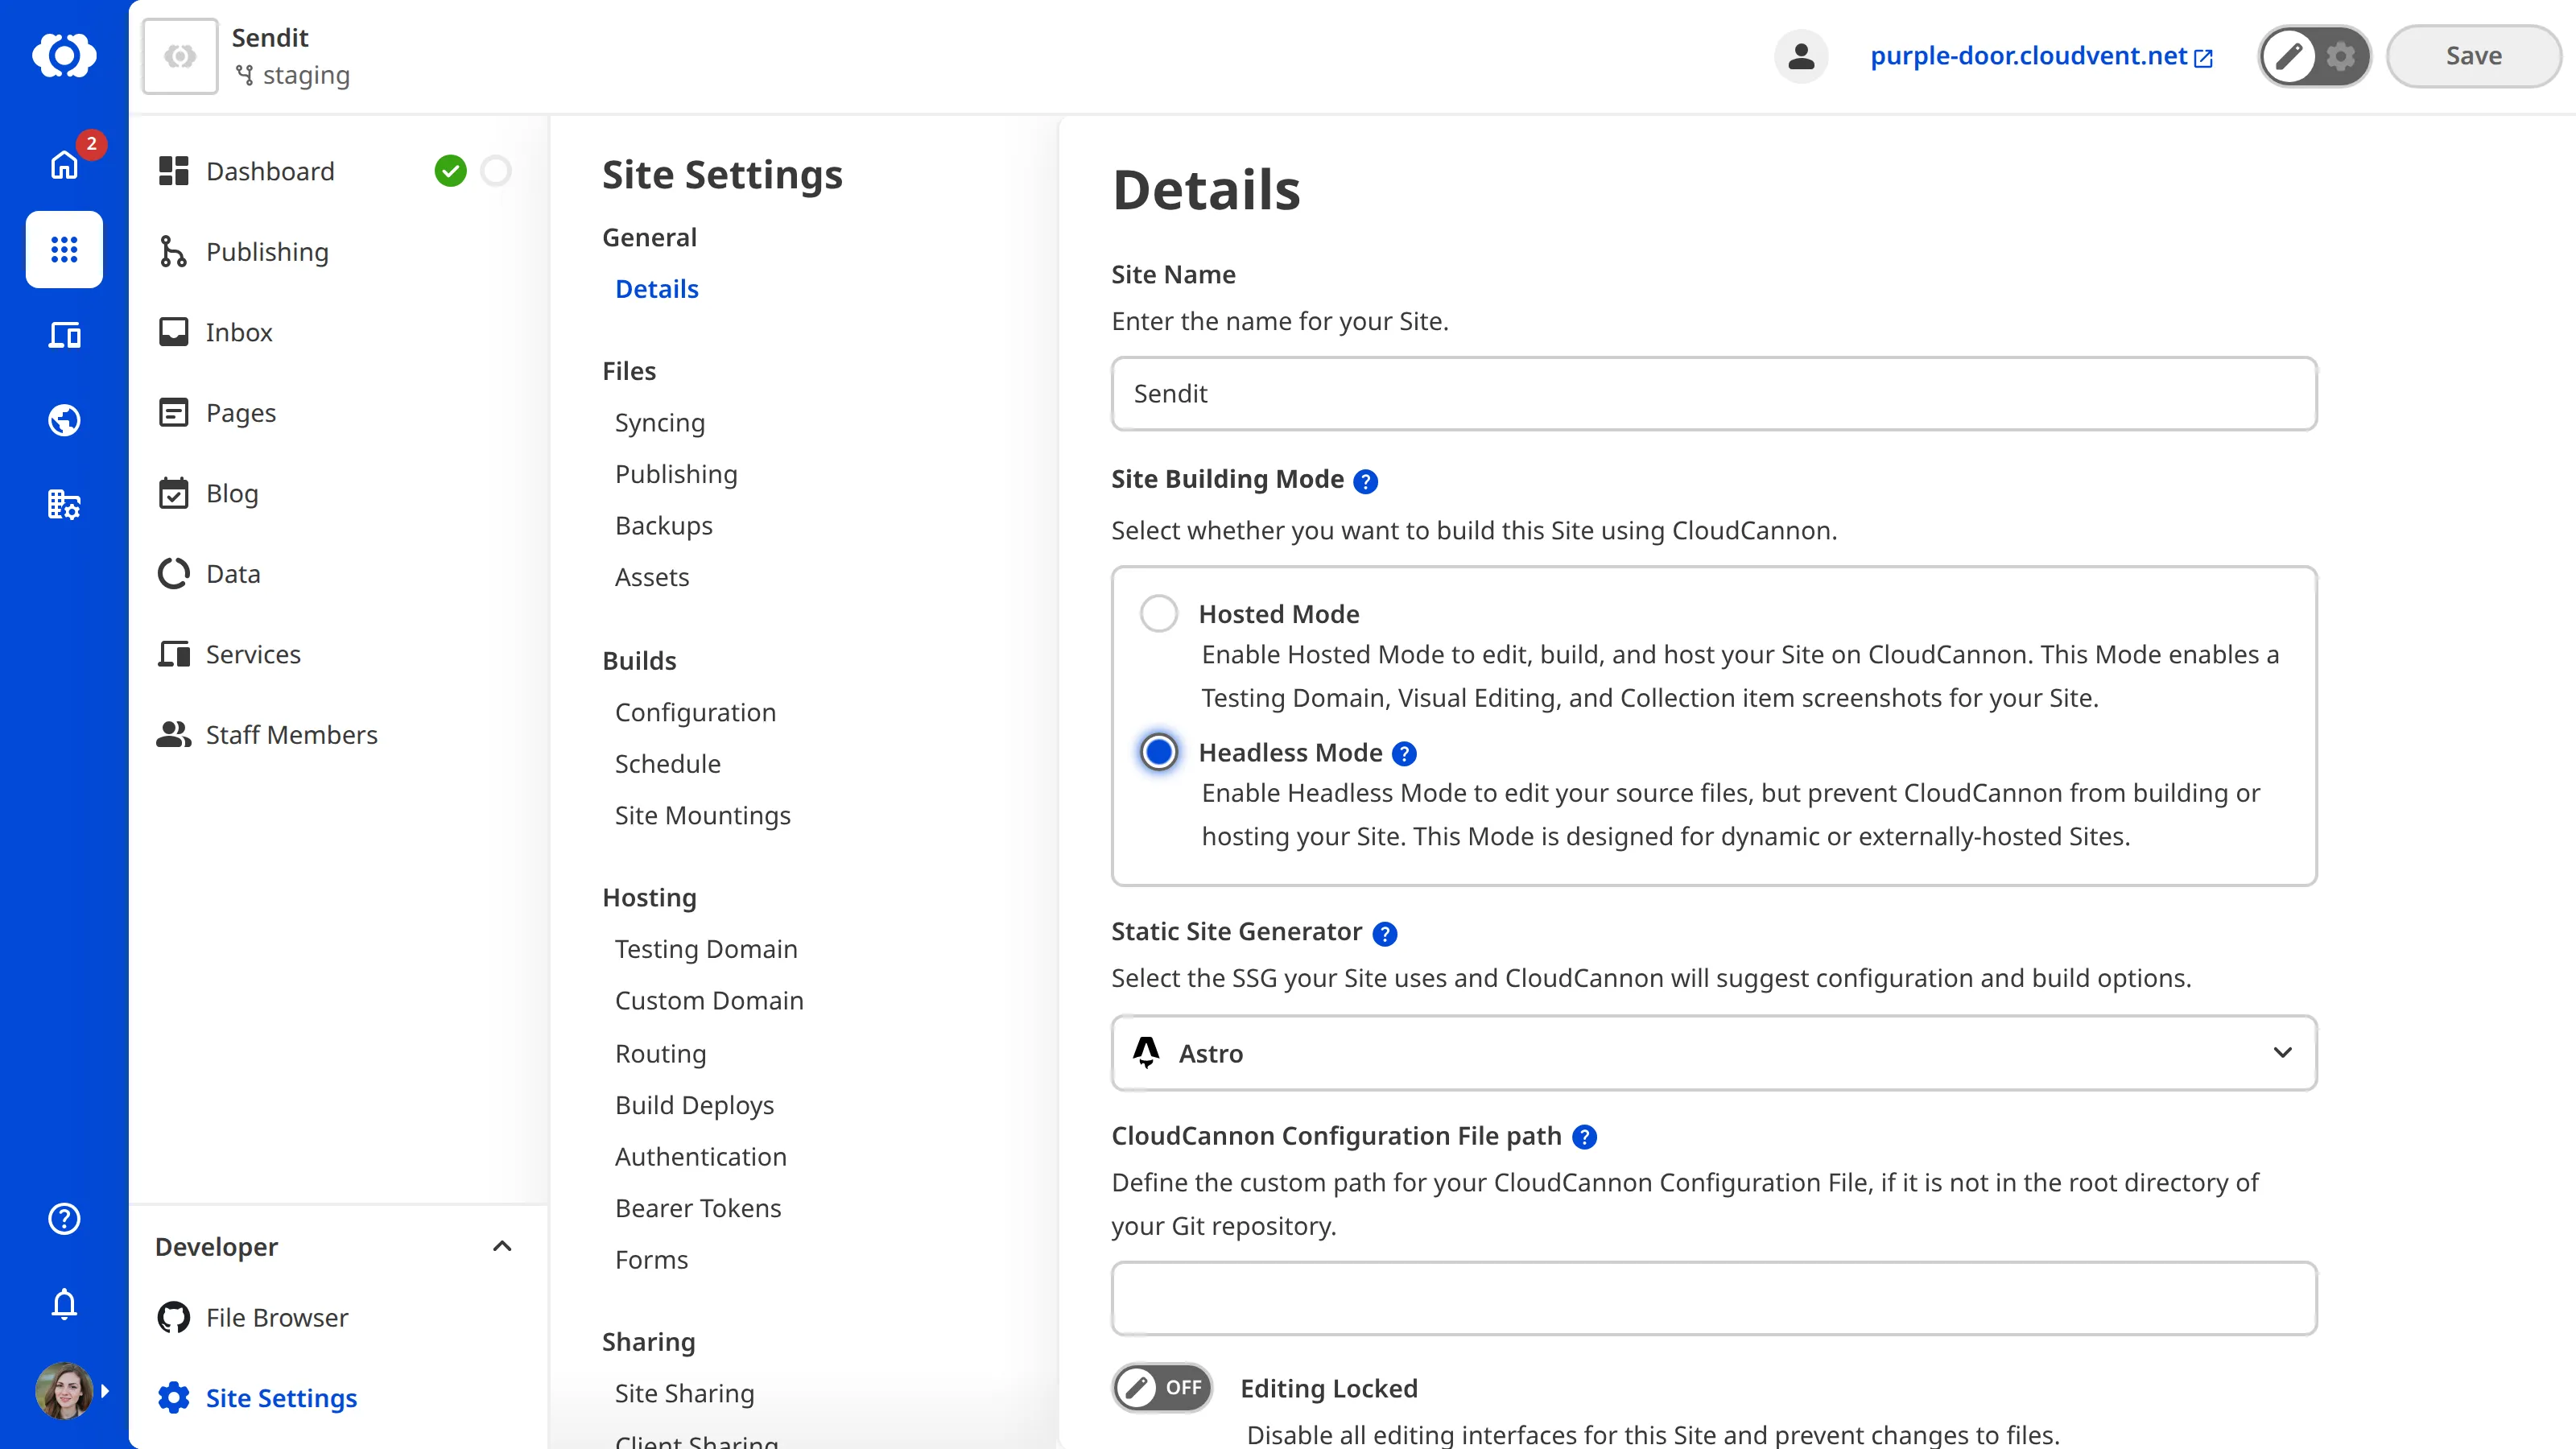Collapse the Developer section chevron
The width and height of the screenshot is (2576, 1449).
[x=502, y=1246]
